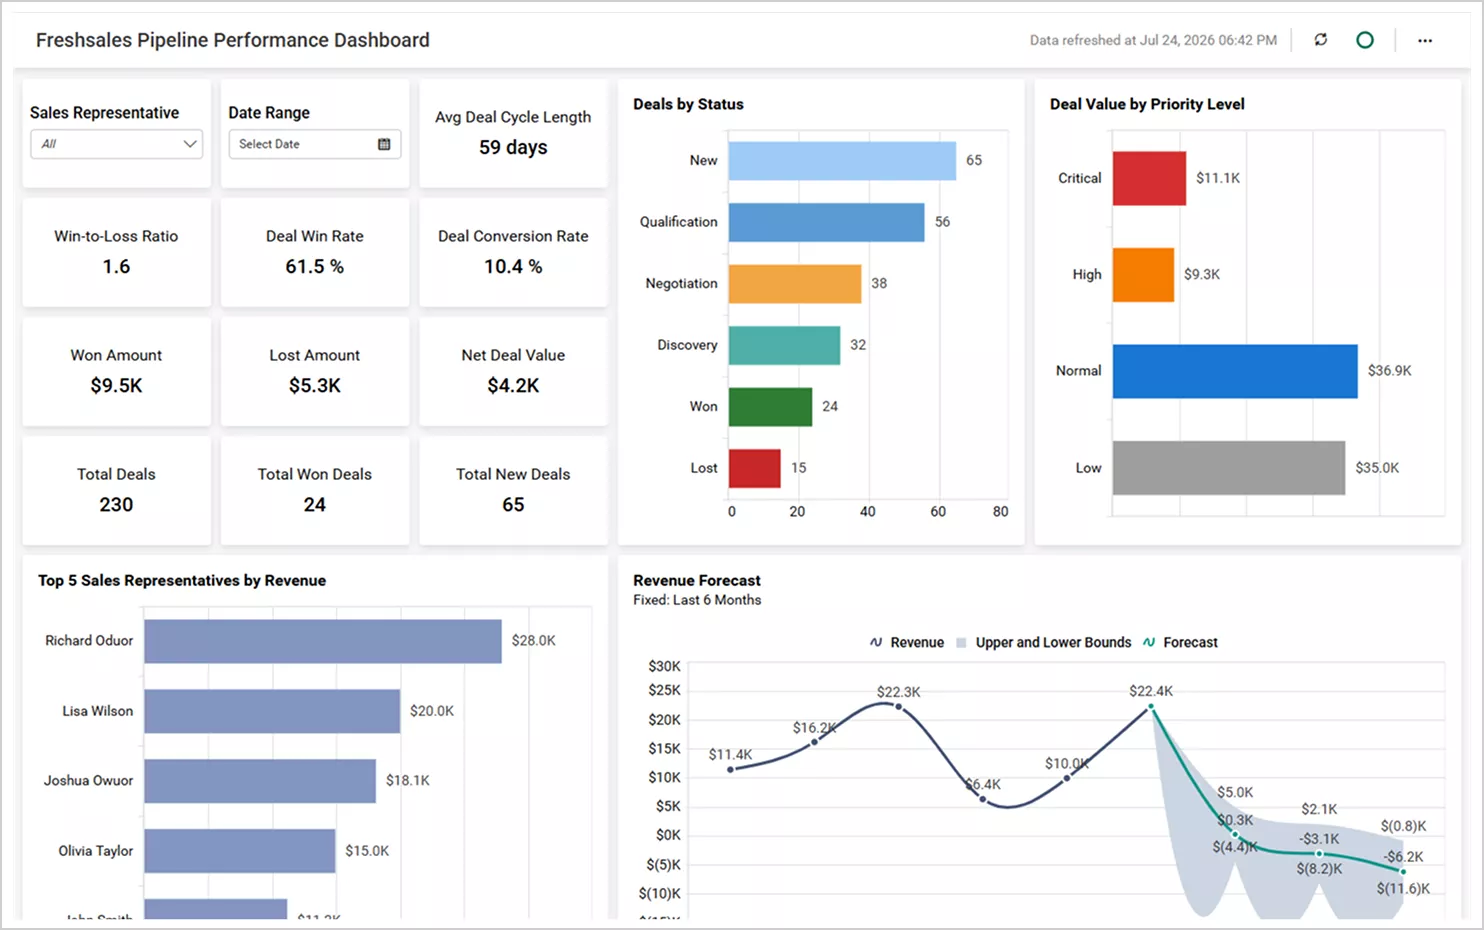
Task: Click the Fixed: Last 6 Months subtitle
Action: 697,600
